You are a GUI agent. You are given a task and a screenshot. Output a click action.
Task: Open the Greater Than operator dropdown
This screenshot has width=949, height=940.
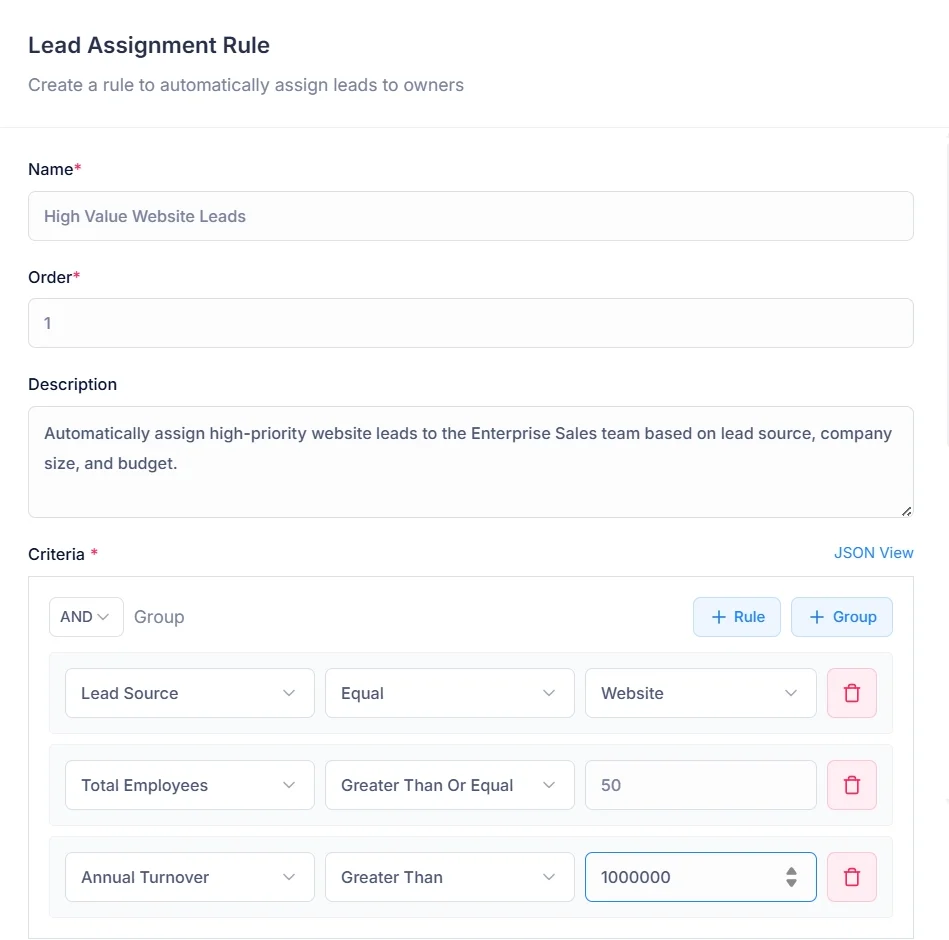tap(449, 877)
